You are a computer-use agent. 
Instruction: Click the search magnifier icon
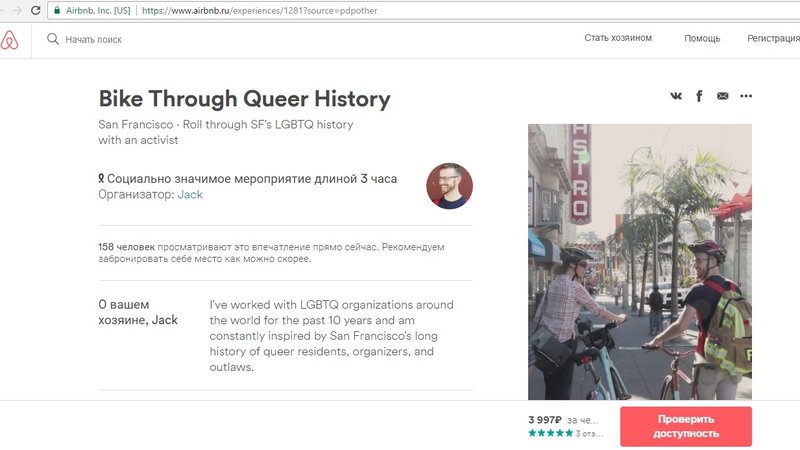tap(53, 39)
